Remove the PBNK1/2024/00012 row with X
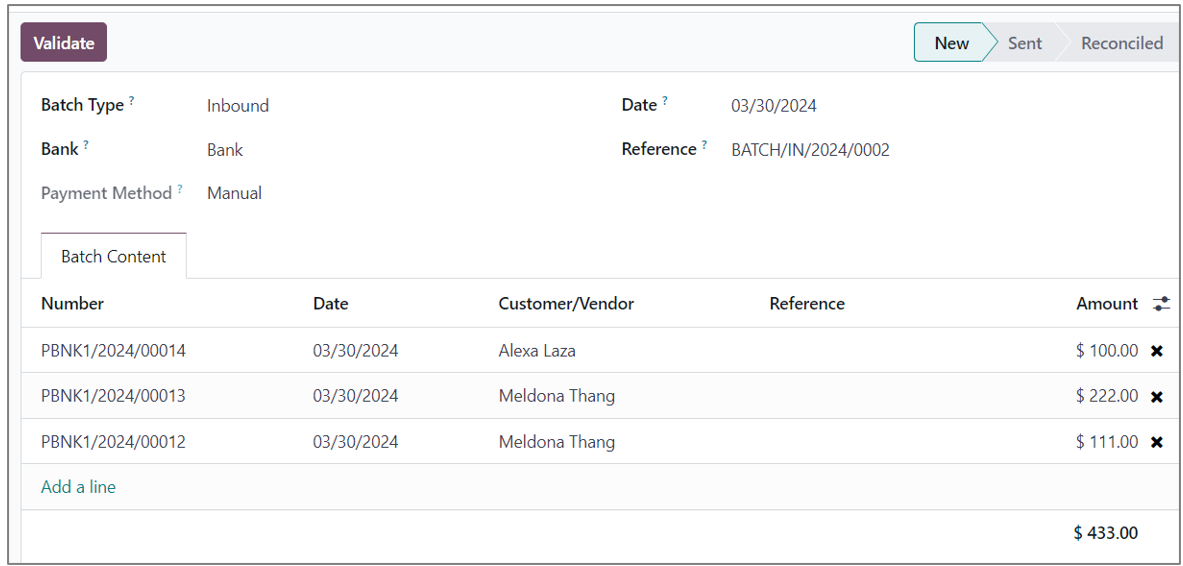Image resolution: width=1183 pixels, height=566 pixels. (x=1157, y=442)
